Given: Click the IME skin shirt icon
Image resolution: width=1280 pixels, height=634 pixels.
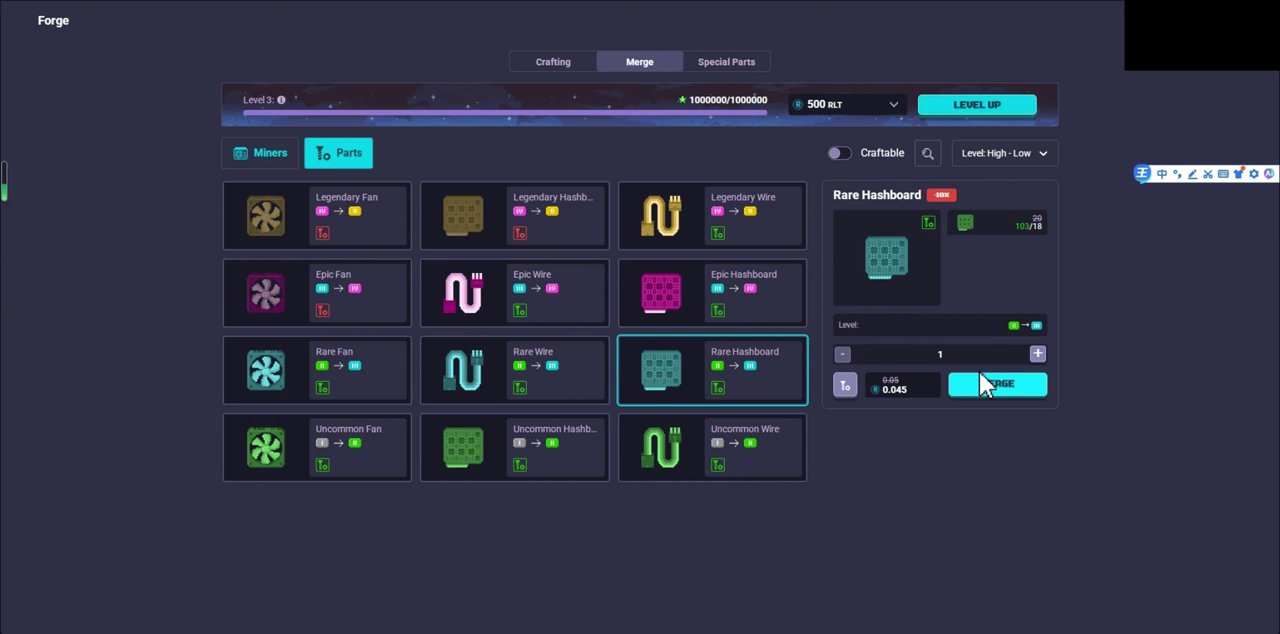Looking at the screenshot, I should coord(1238,174).
